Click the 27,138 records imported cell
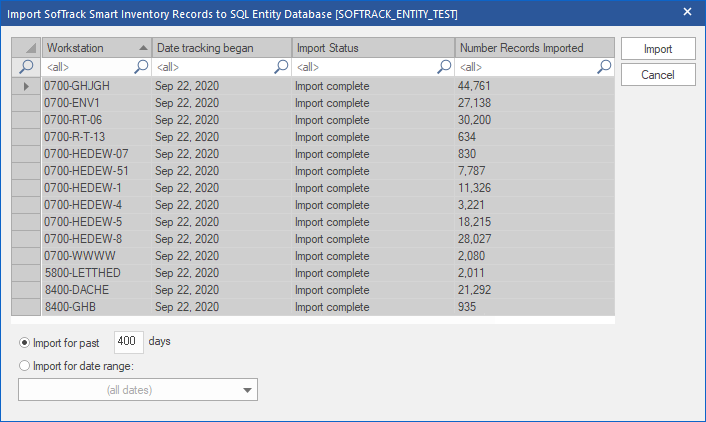Image resolution: width=706 pixels, height=422 pixels. (534, 103)
